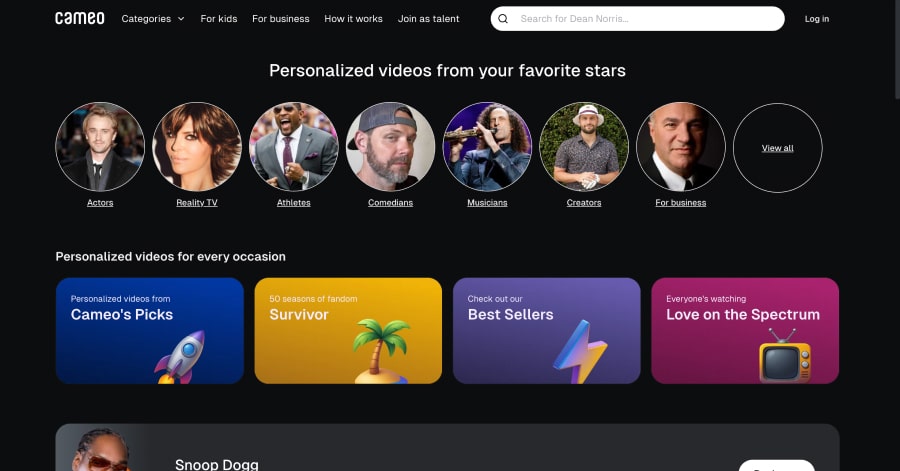Open the Creators category photo

(584, 147)
